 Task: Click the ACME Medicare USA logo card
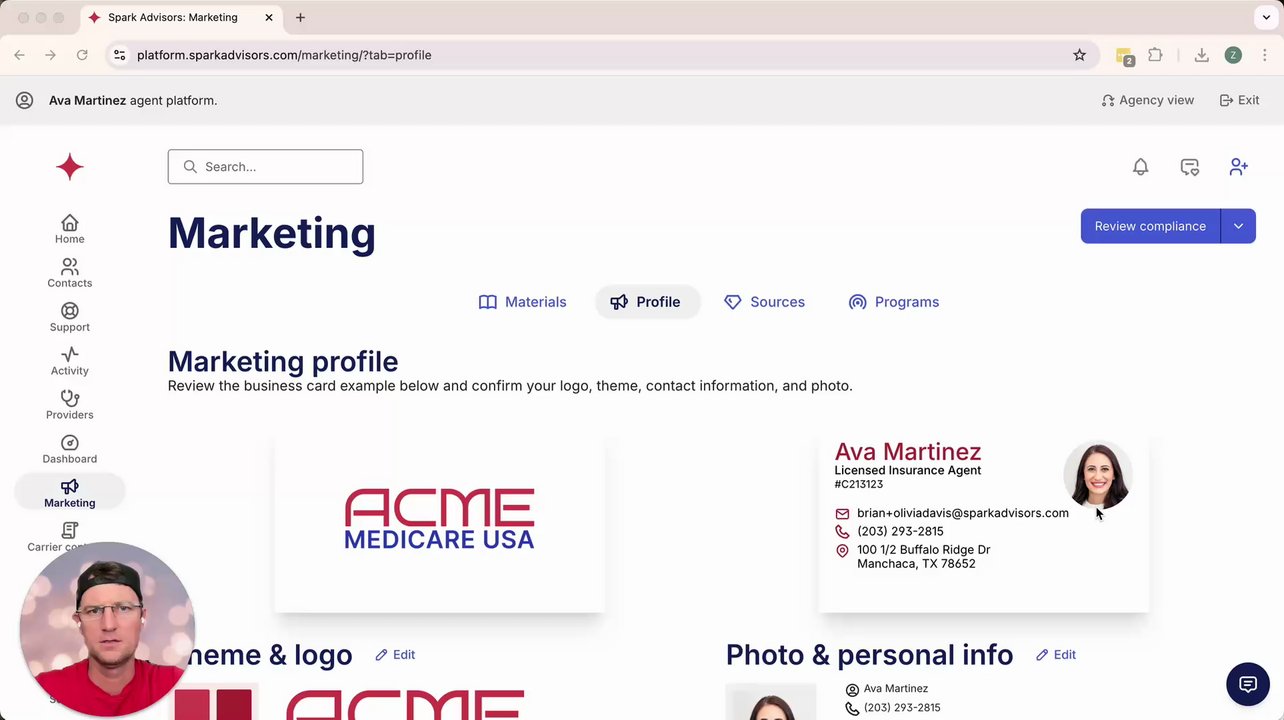click(x=439, y=520)
